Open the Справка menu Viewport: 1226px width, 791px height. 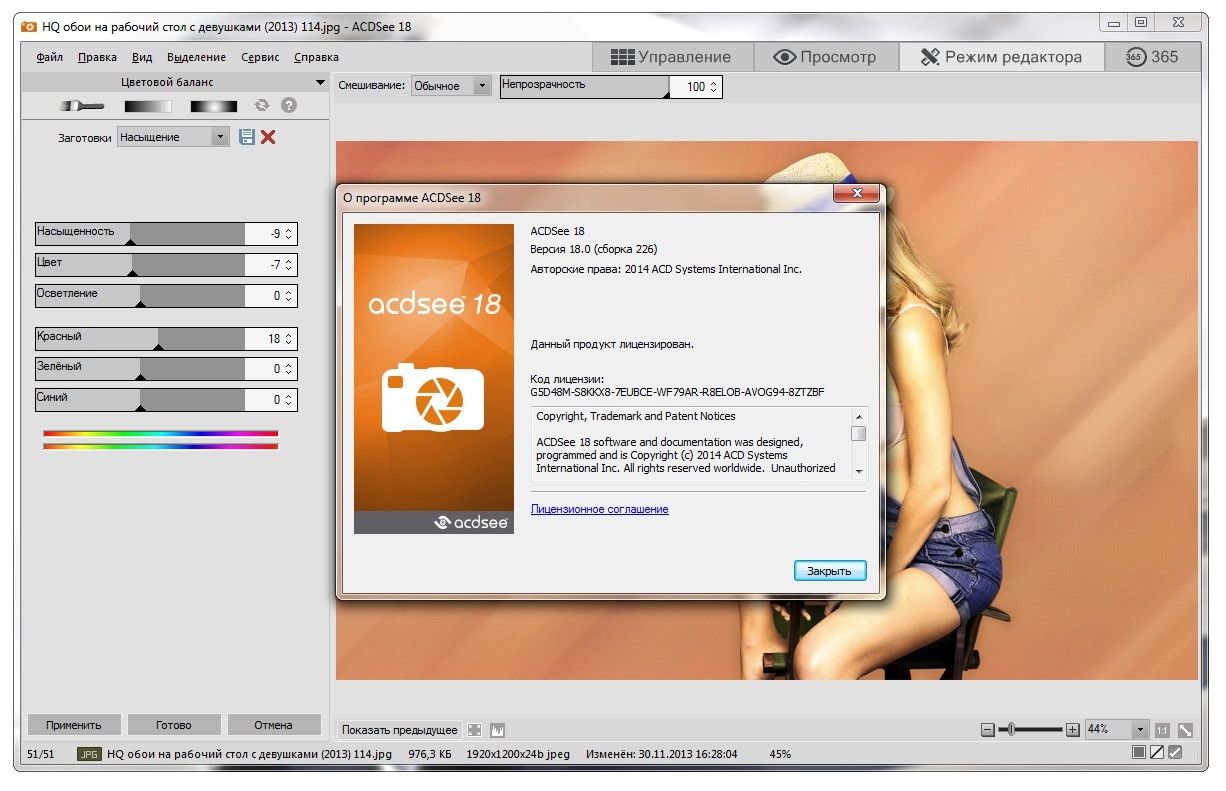(x=317, y=58)
